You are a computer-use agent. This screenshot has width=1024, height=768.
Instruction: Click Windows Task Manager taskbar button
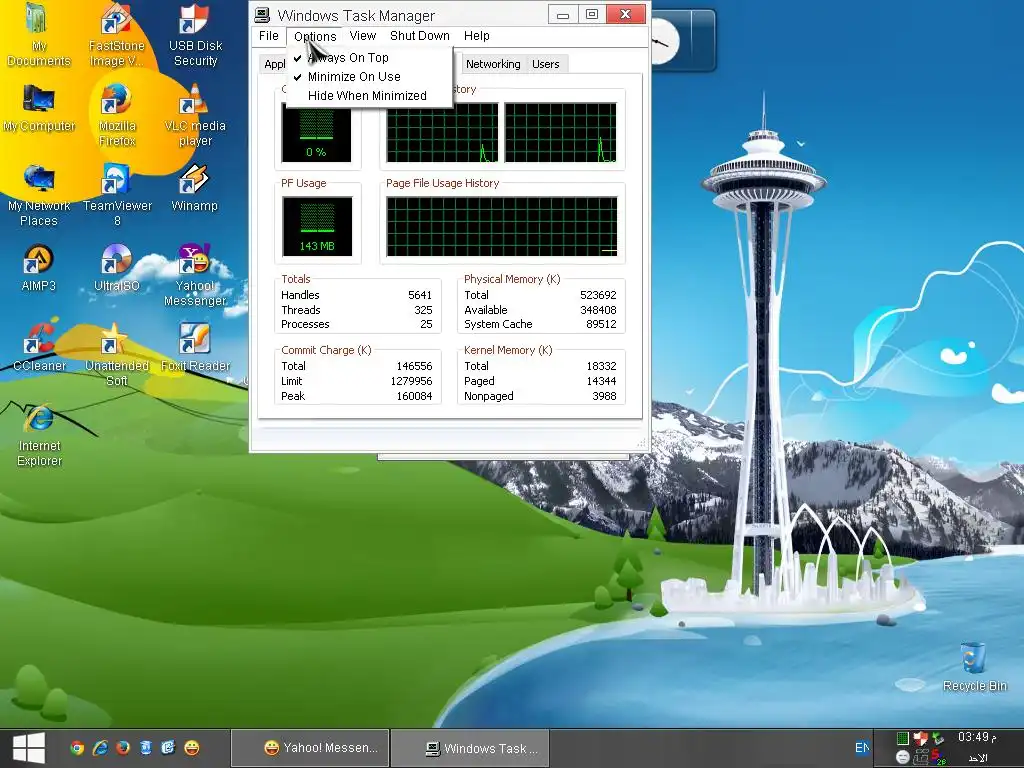point(470,748)
